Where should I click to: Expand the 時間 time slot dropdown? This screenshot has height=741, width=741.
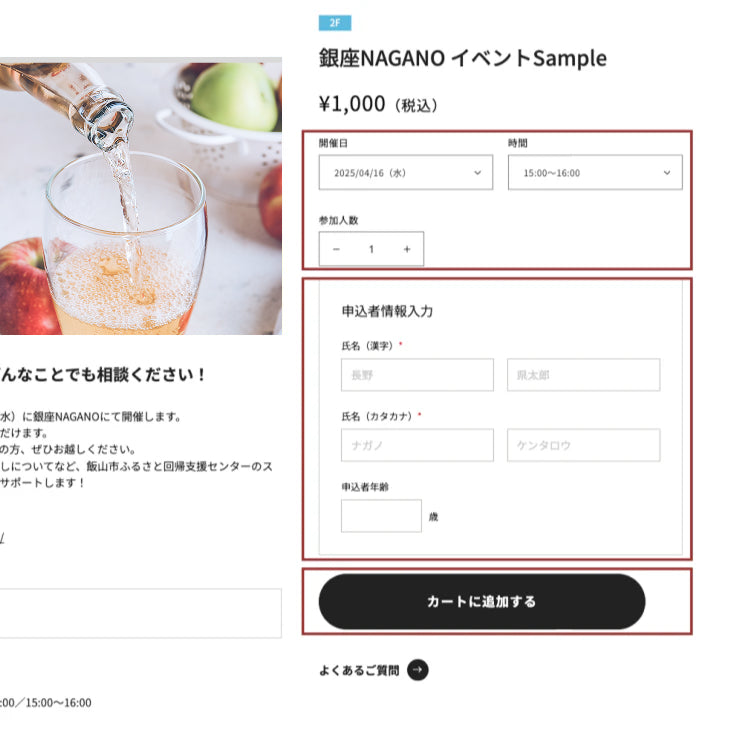595,173
